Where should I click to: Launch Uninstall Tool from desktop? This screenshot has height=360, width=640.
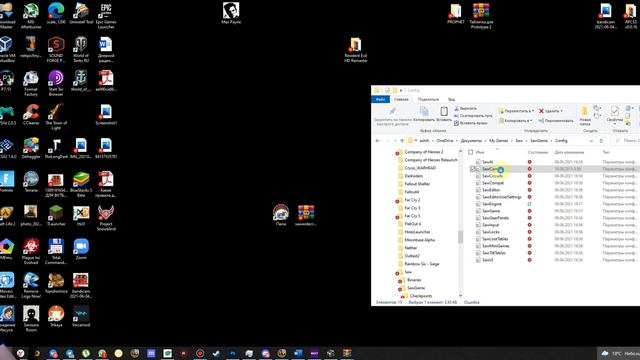(x=81, y=14)
